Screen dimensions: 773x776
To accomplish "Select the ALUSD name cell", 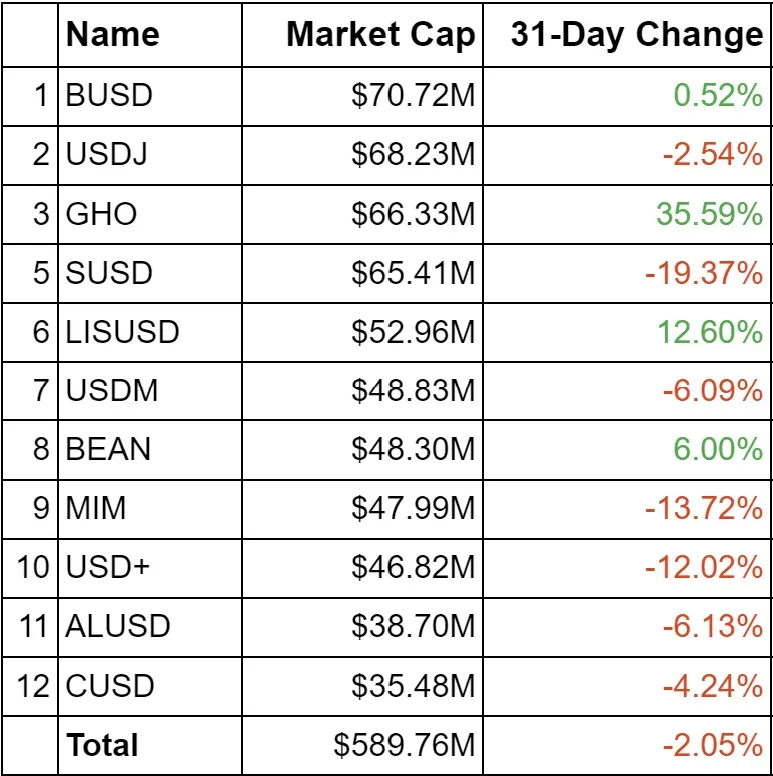I will pos(118,627).
